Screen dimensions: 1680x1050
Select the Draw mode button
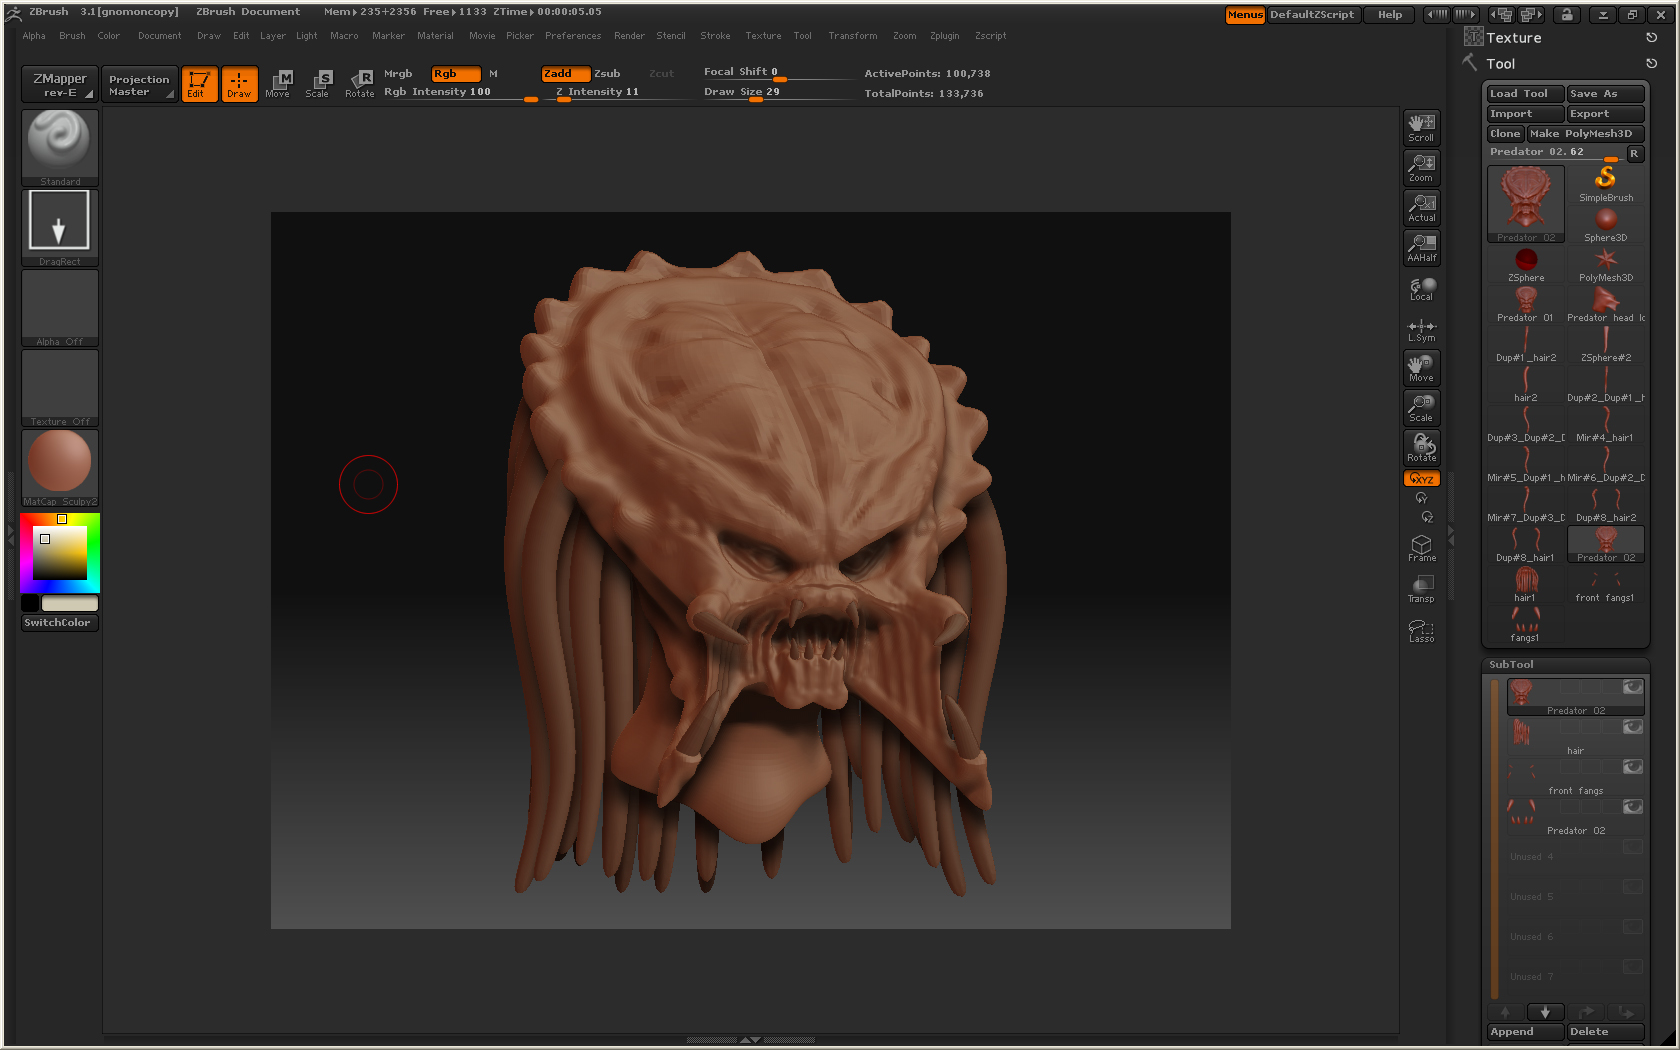(239, 84)
